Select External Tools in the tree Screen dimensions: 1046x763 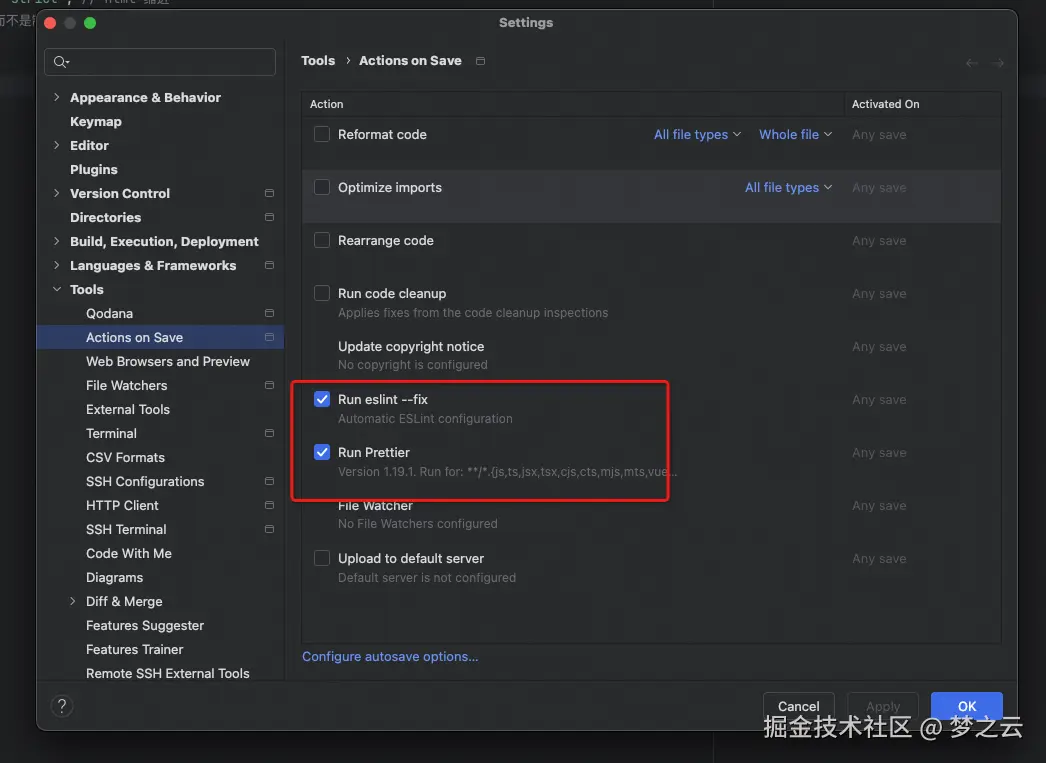(127, 410)
